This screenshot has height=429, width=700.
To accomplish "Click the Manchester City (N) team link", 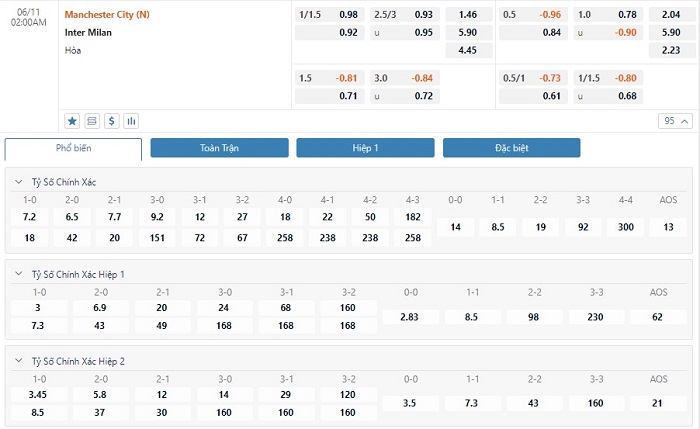I will (x=107, y=15).
